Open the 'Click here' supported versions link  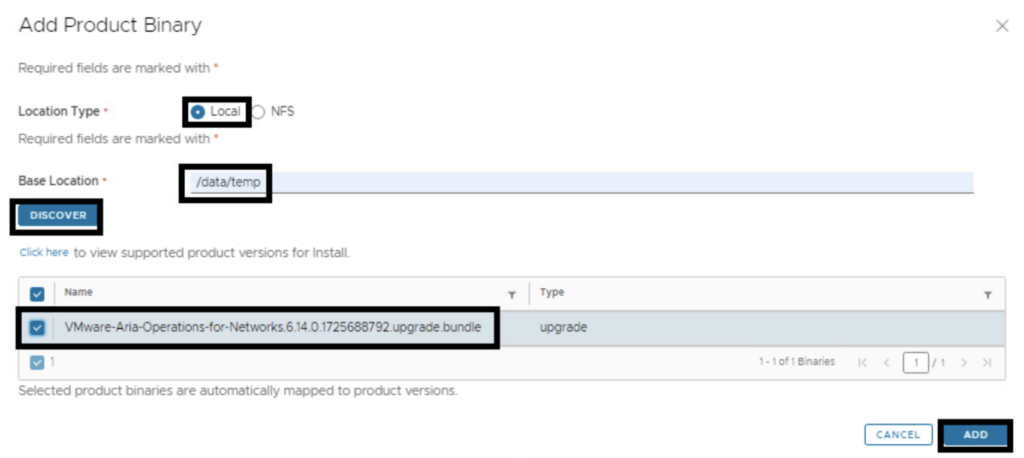coord(44,253)
